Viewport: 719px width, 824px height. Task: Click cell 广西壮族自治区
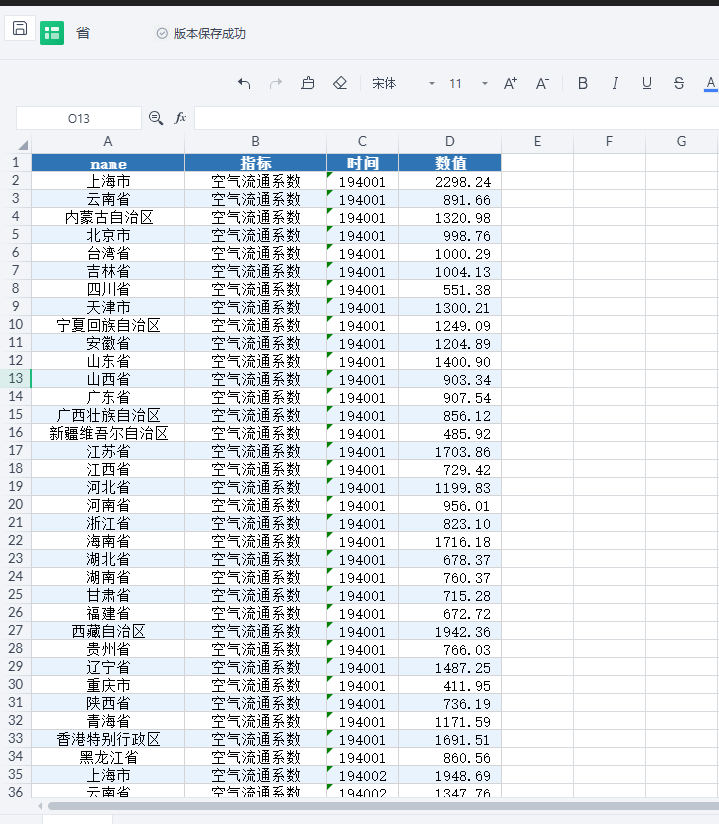[x=108, y=415]
